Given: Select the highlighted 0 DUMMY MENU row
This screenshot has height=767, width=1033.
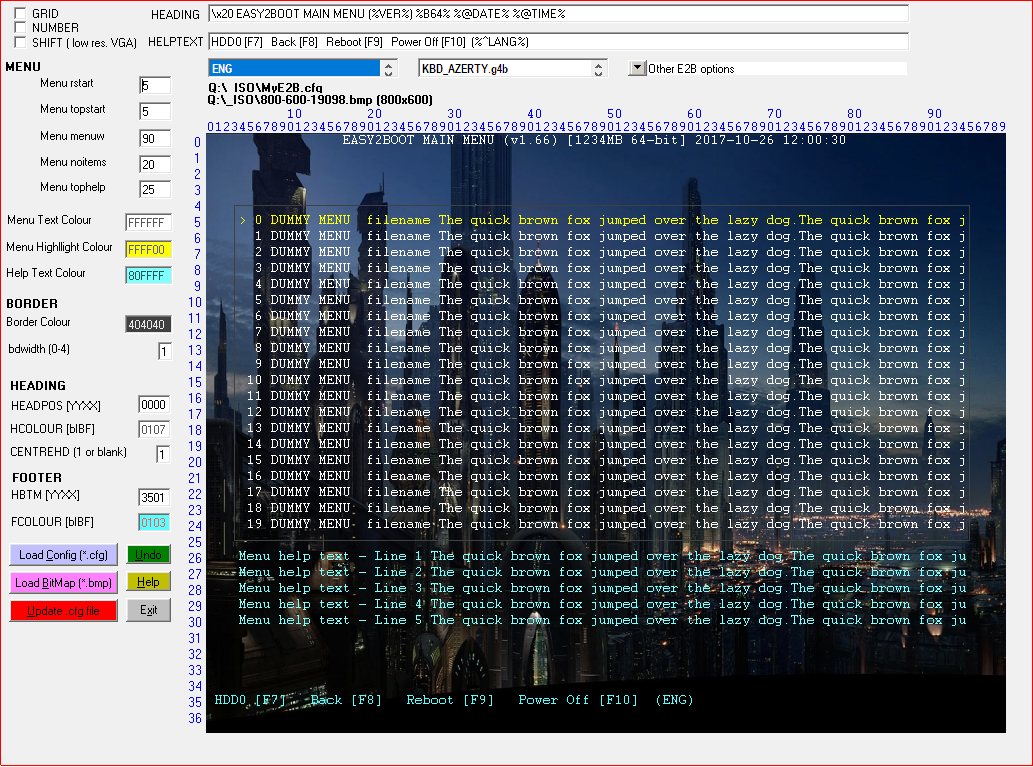Looking at the screenshot, I should tap(602, 220).
